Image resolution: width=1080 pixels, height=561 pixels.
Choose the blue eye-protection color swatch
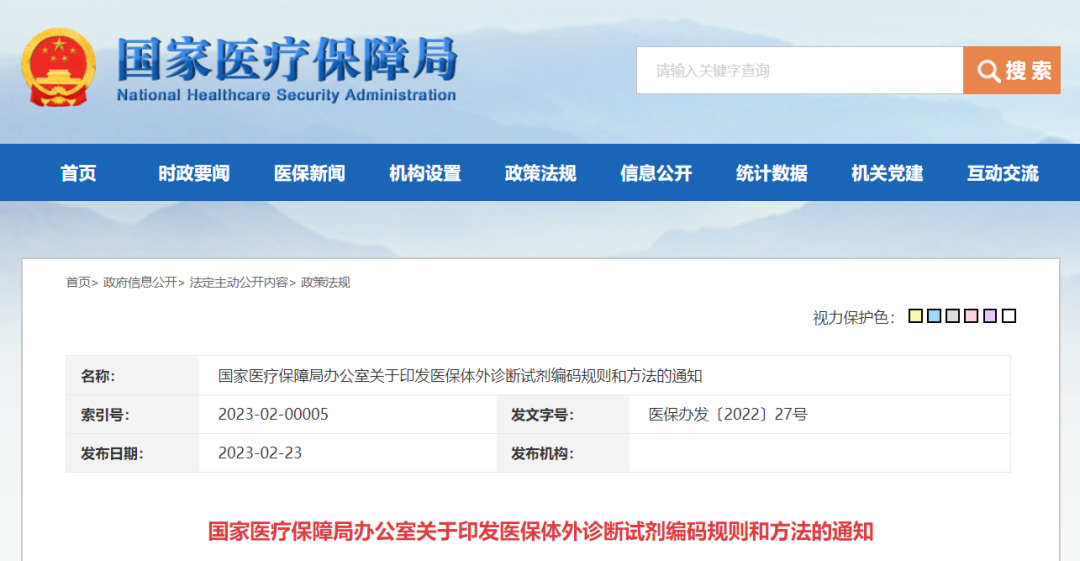point(934,317)
